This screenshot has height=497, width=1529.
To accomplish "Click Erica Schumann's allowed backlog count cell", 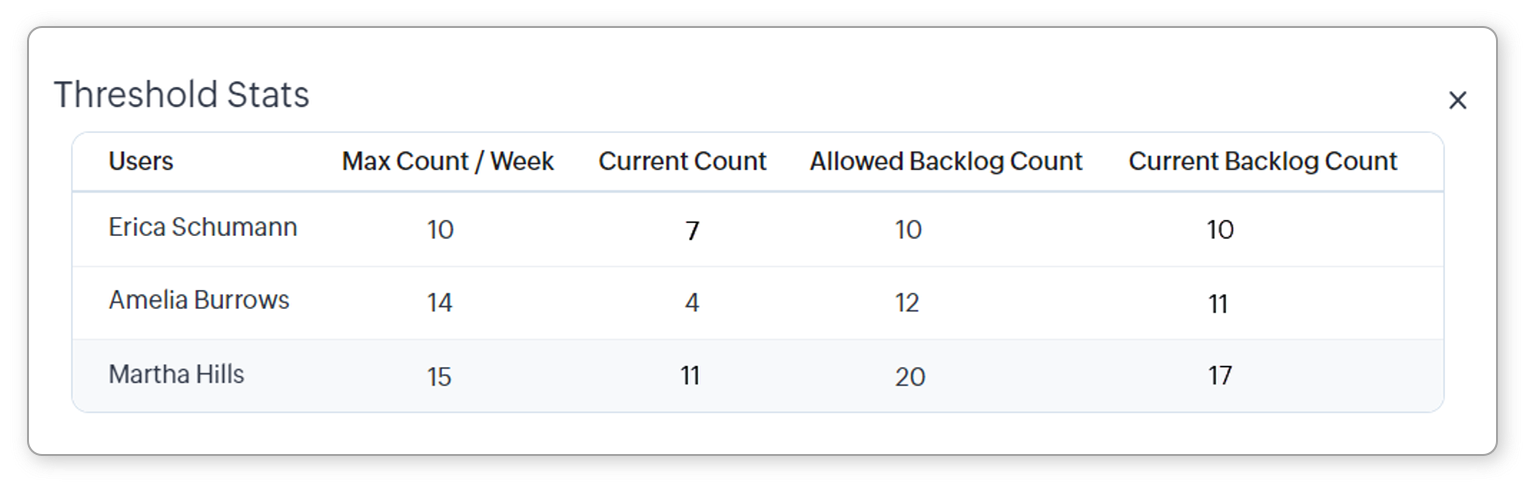I will [x=908, y=230].
